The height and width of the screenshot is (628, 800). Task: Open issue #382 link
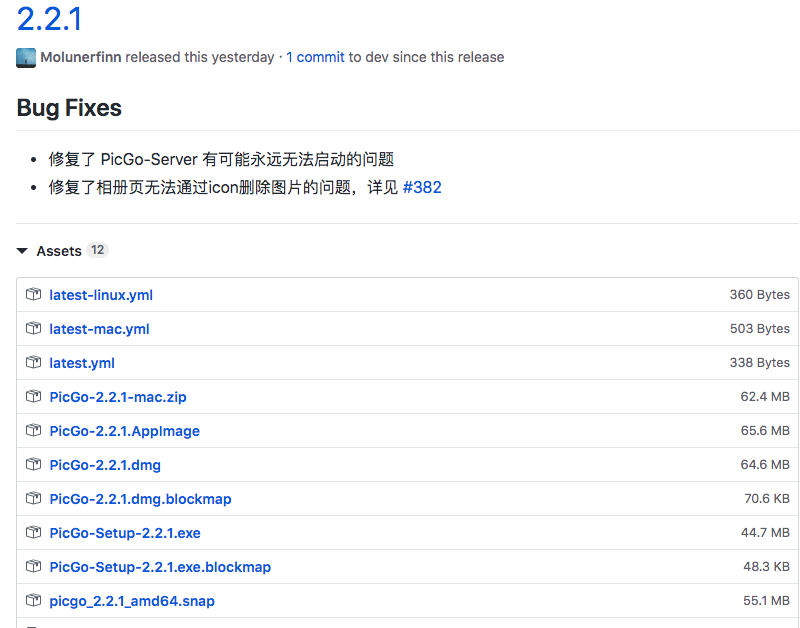(x=422, y=187)
